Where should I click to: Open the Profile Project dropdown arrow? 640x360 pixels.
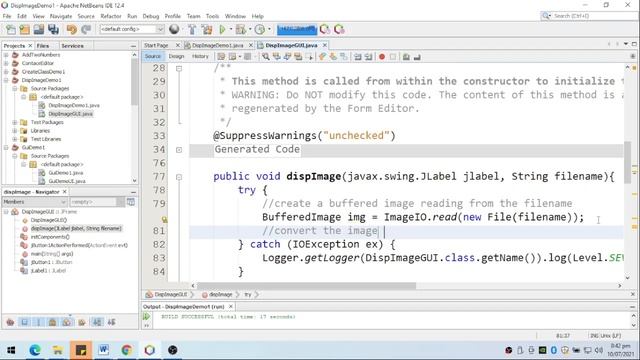(269, 29)
